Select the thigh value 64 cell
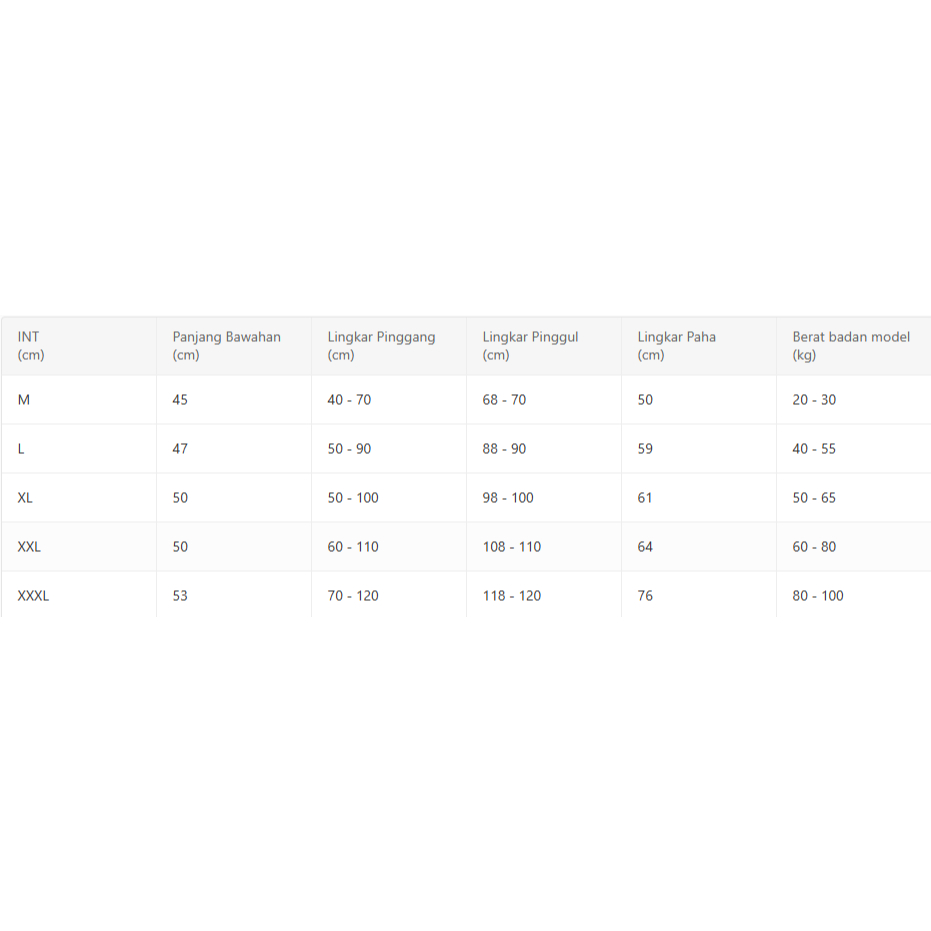Screen dimensions: 931x931 645,547
